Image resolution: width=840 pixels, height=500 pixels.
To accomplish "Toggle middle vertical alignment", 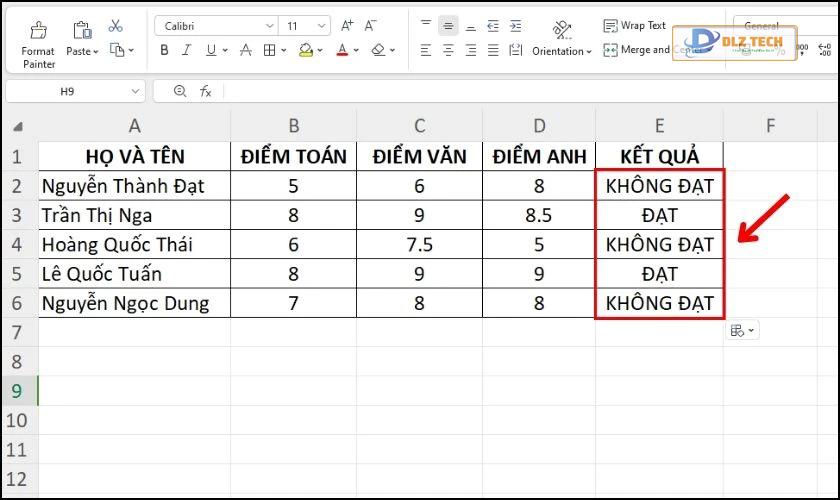I will 448,26.
